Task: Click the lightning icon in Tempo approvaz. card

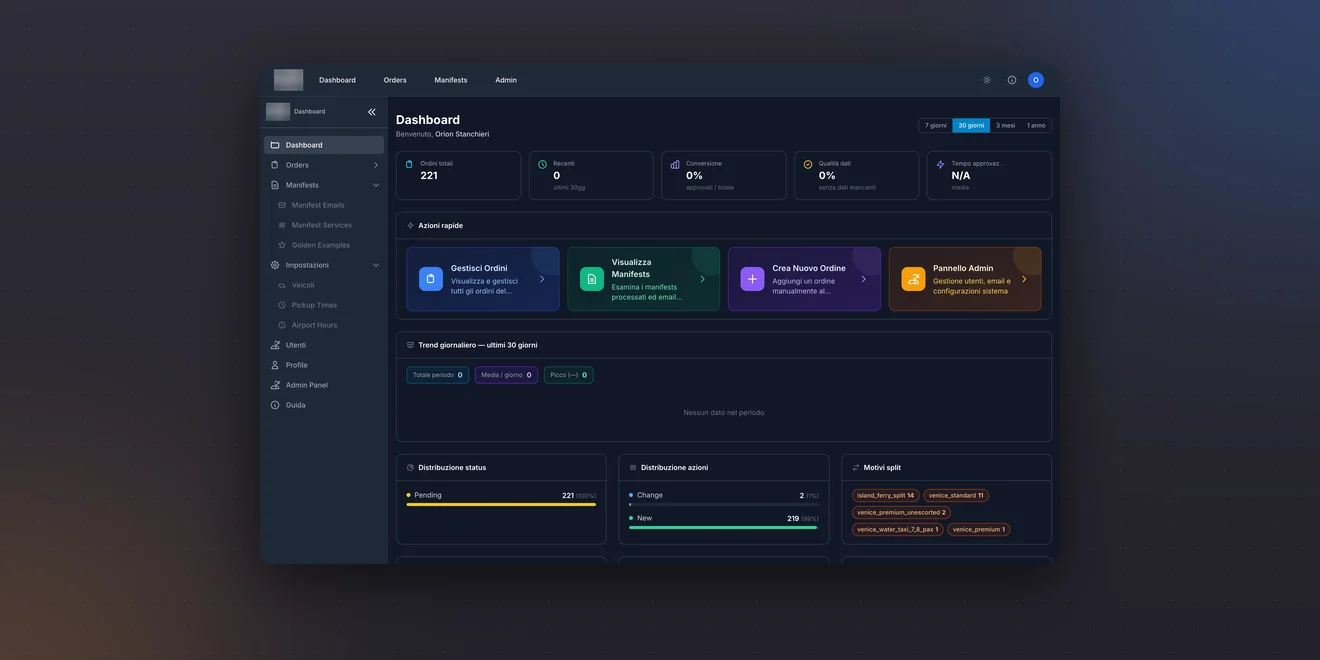Action: click(x=940, y=164)
